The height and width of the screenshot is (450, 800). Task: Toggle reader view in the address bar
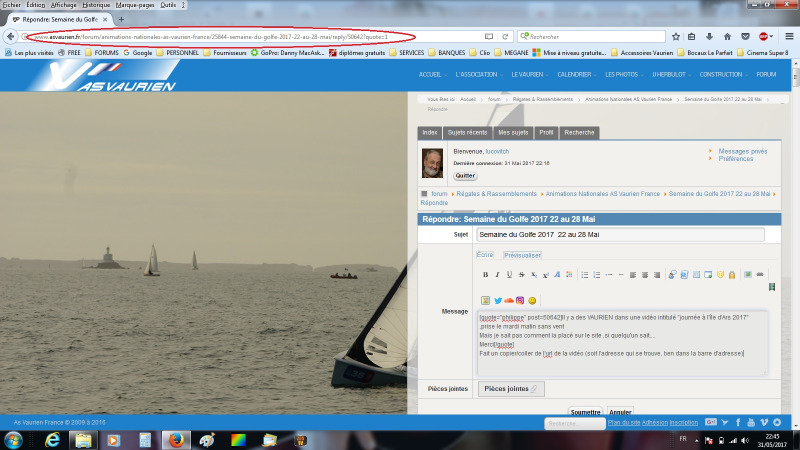[x=489, y=37]
